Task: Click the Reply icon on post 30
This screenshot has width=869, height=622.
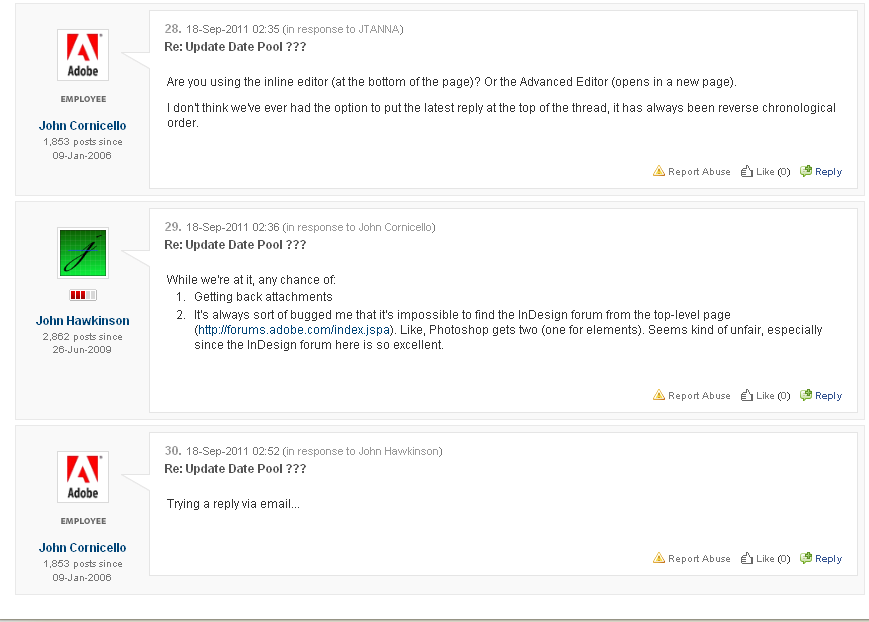Action: 805,558
